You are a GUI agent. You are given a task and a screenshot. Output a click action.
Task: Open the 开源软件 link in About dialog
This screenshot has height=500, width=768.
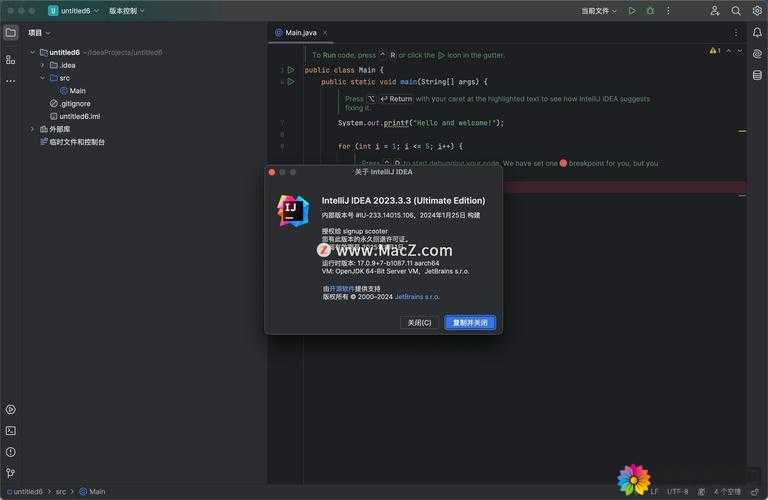pyautogui.click(x=341, y=289)
